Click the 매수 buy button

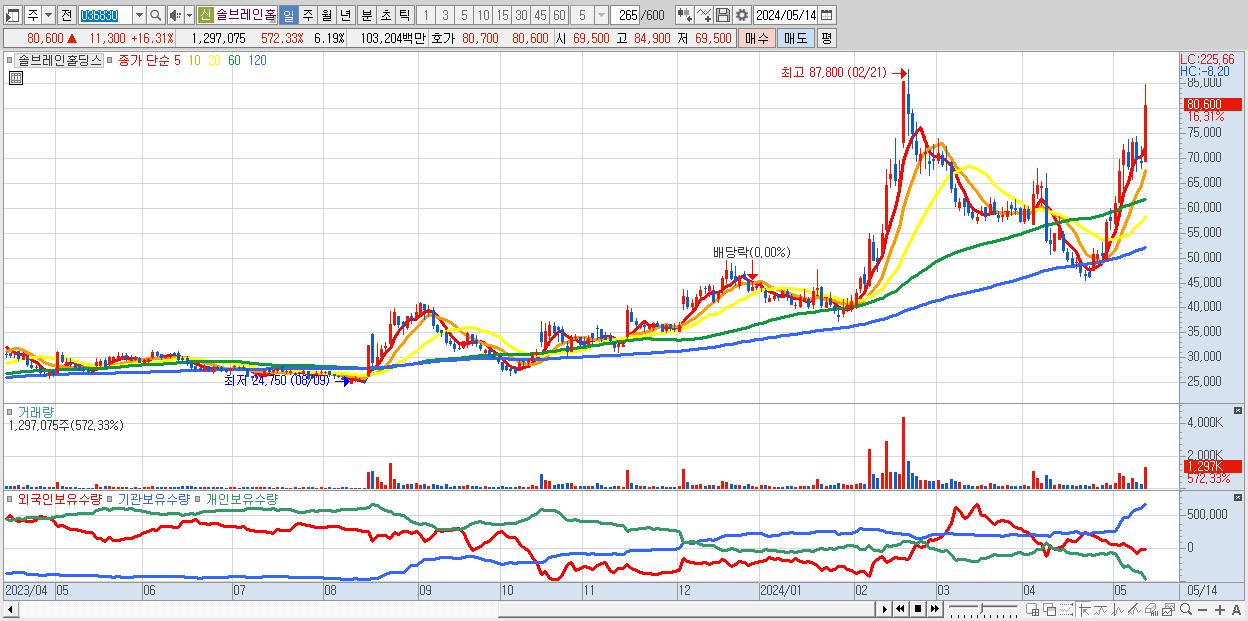[x=755, y=38]
